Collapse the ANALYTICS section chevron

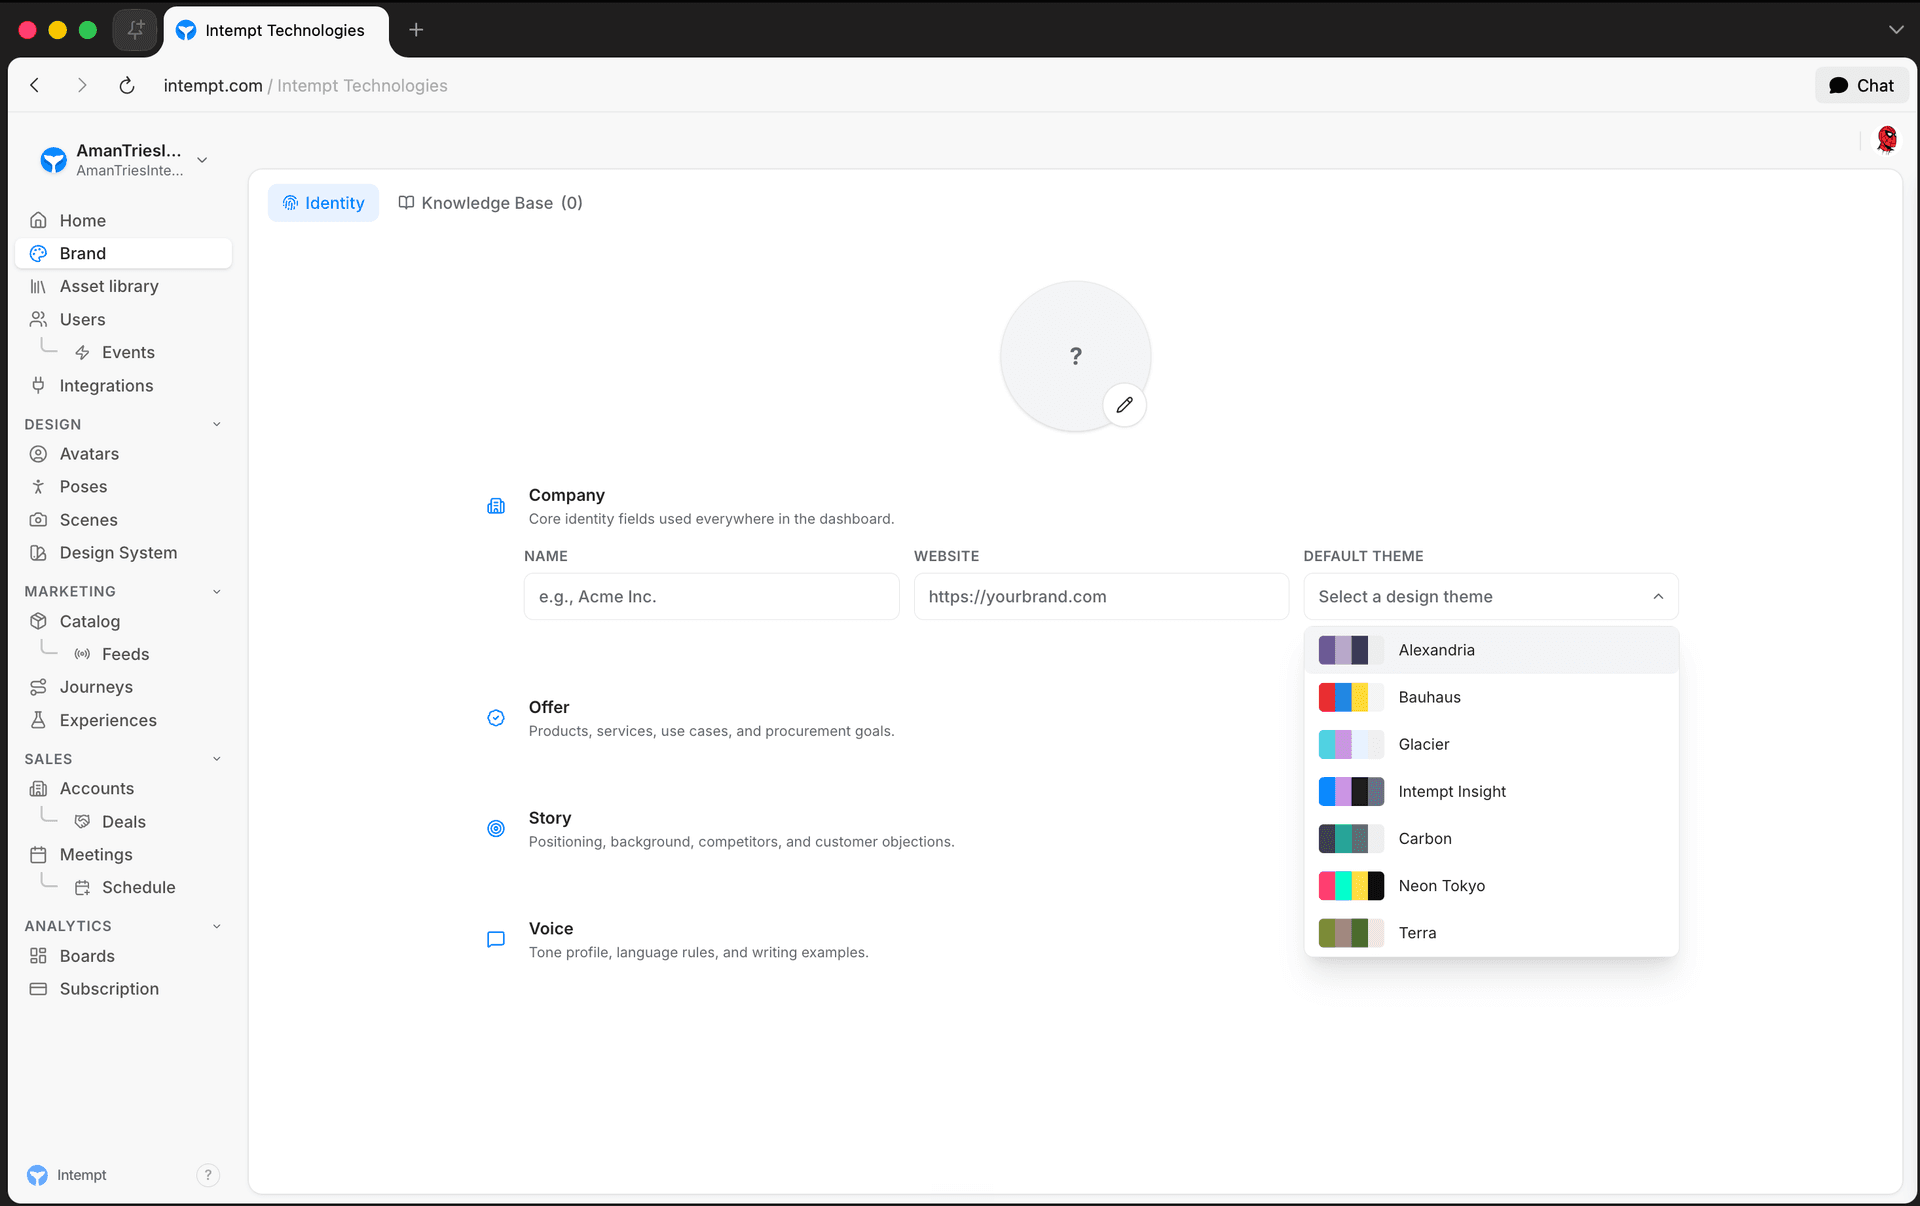[x=217, y=926]
